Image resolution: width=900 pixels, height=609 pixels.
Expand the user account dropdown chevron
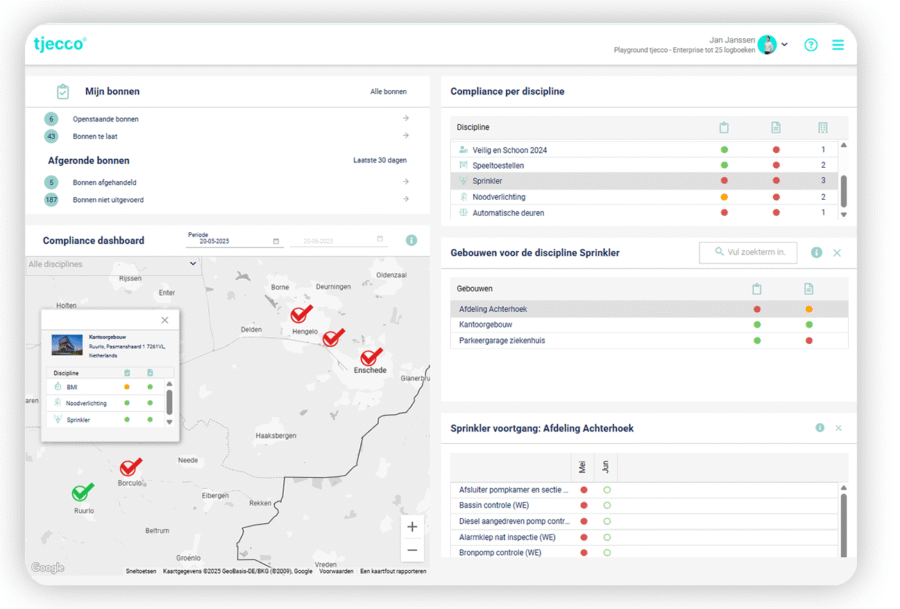coord(785,45)
